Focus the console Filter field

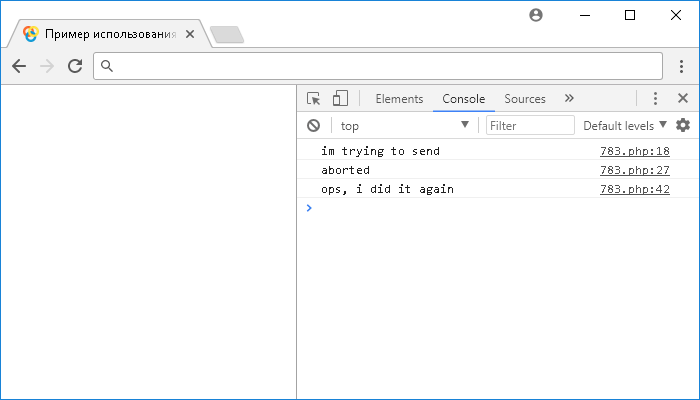point(530,125)
